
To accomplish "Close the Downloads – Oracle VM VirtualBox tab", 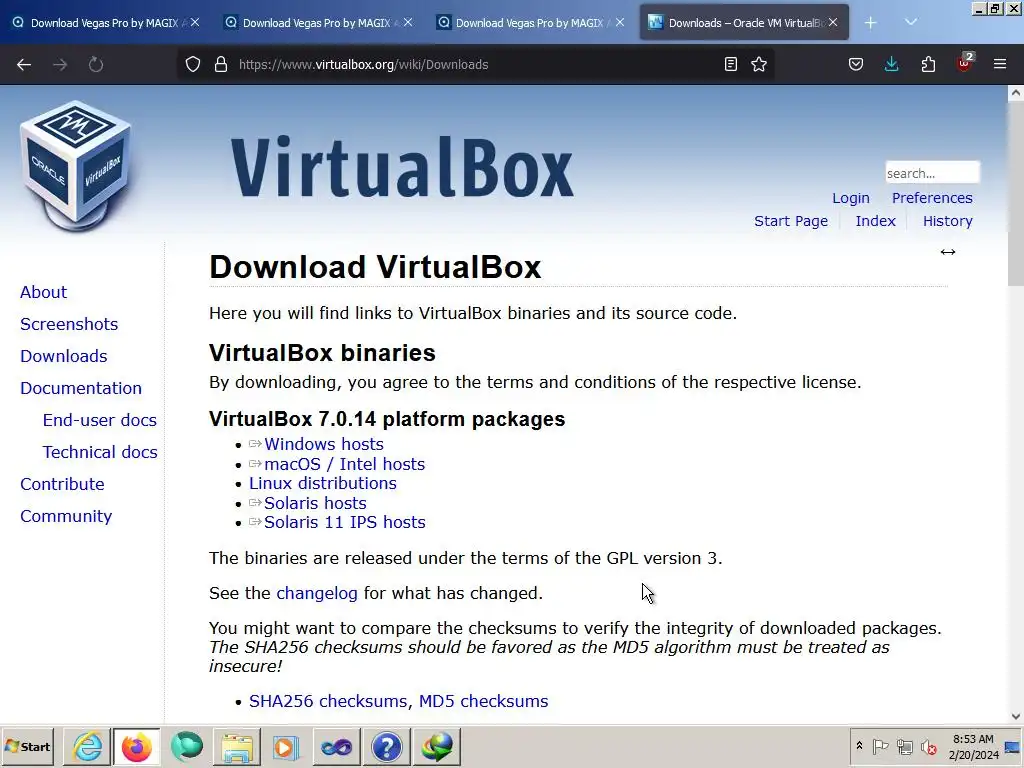I will [833, 22].
